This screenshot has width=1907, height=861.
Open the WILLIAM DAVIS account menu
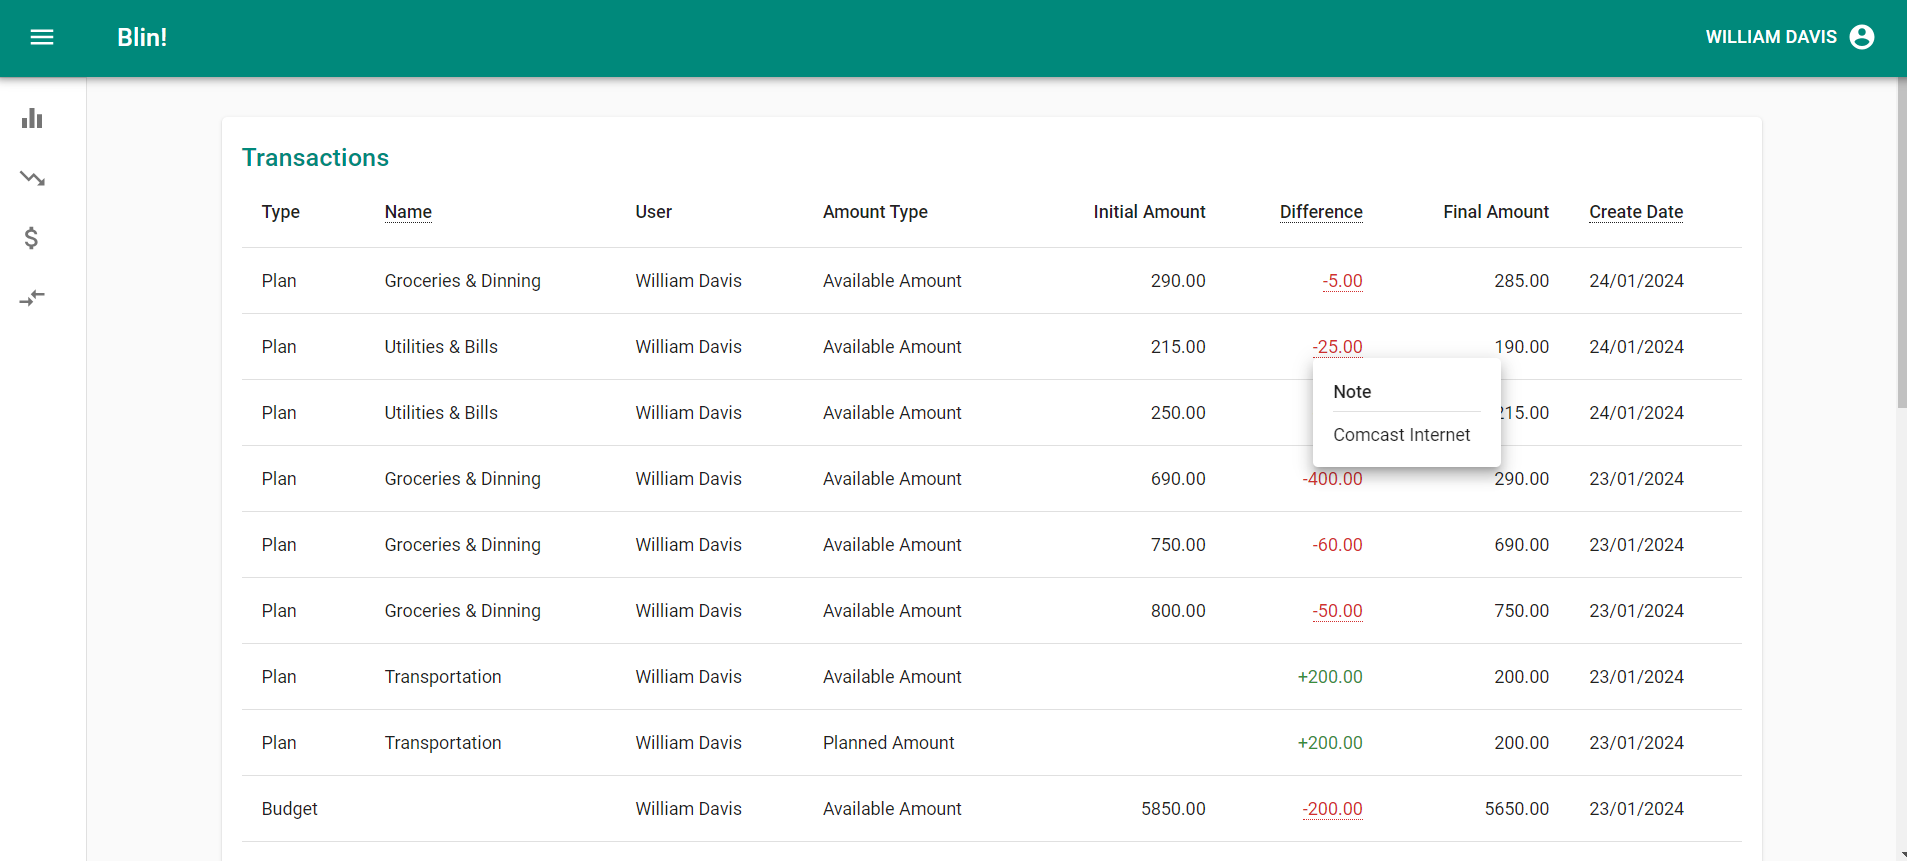[x=1790, y=37]
